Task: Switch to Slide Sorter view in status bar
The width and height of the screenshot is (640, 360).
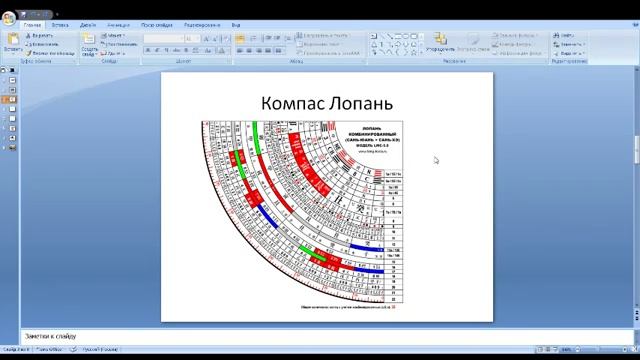Action: [x=548, y=349]
